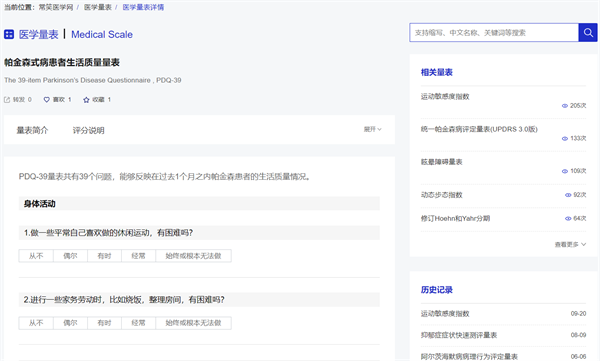This screenshot has width=600, height=361.
Task: Click eye icon beside 64次 views
Action: coord(568,219)
